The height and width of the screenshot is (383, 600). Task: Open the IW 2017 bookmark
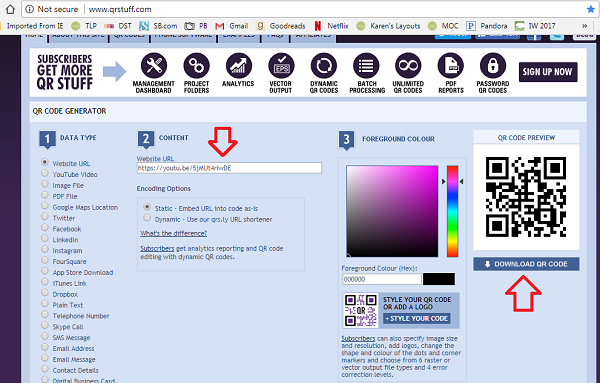click(535, 26)
